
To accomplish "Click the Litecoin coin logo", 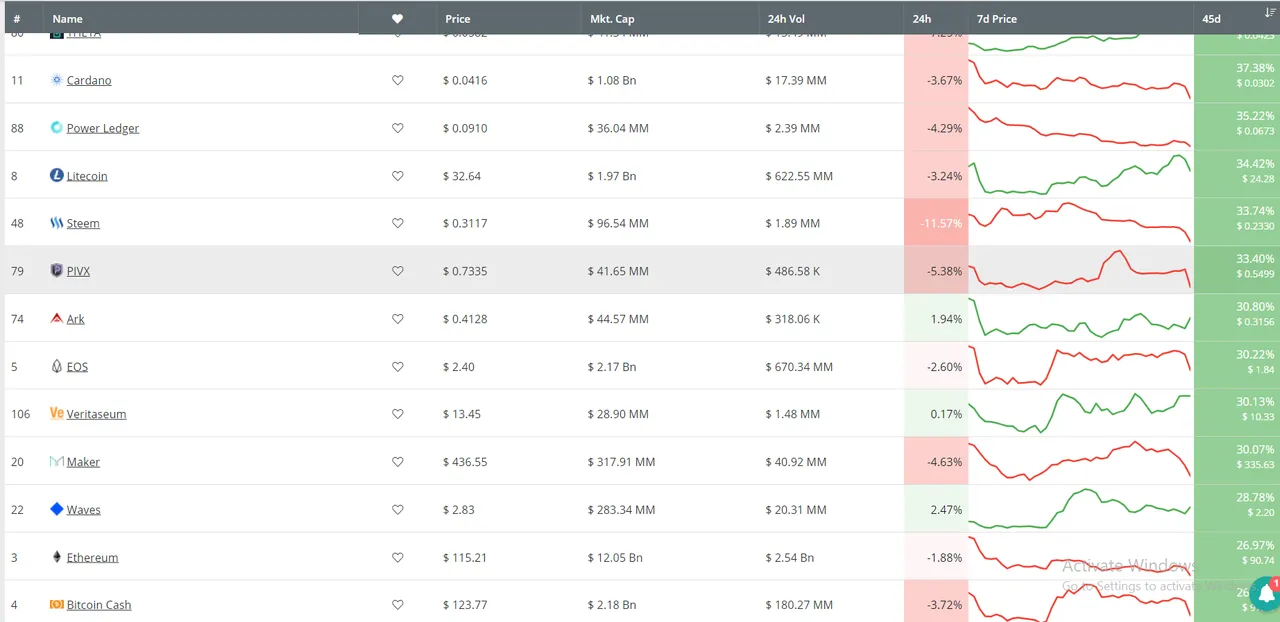I will pos(57,175).
